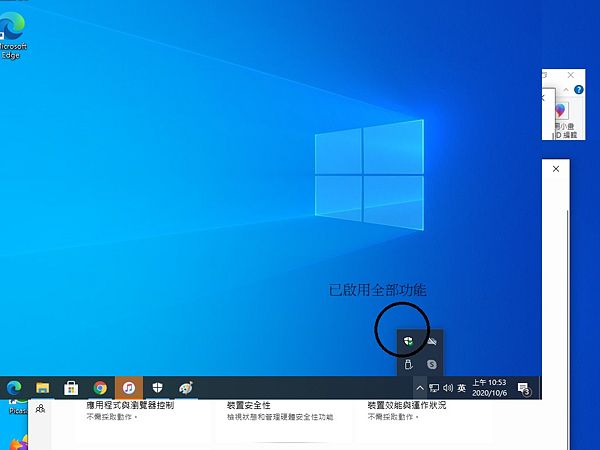
Task: Open Google Chrome from the taskbar
Action: (100, 388)
